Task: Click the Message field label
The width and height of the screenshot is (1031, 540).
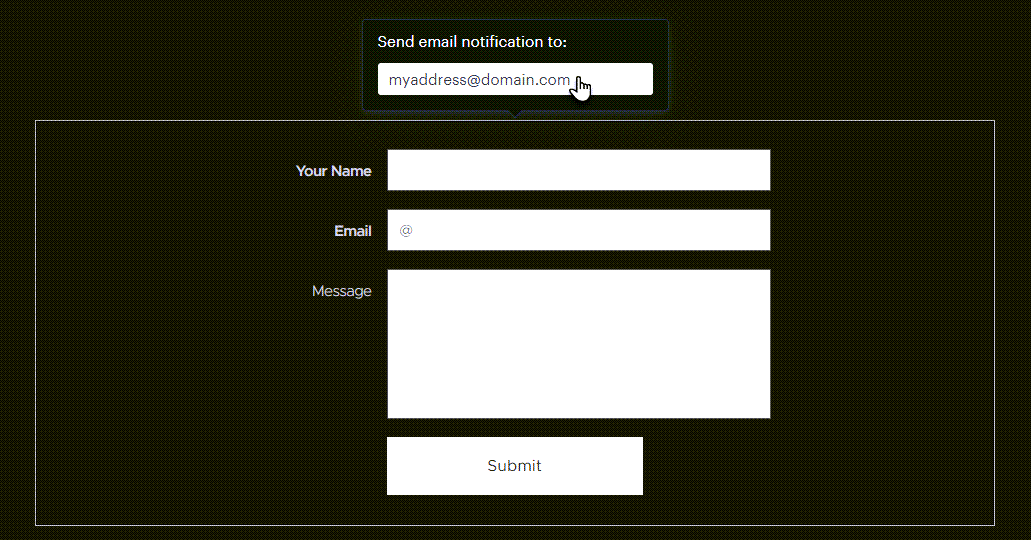Action: click(x=341, y=291)
